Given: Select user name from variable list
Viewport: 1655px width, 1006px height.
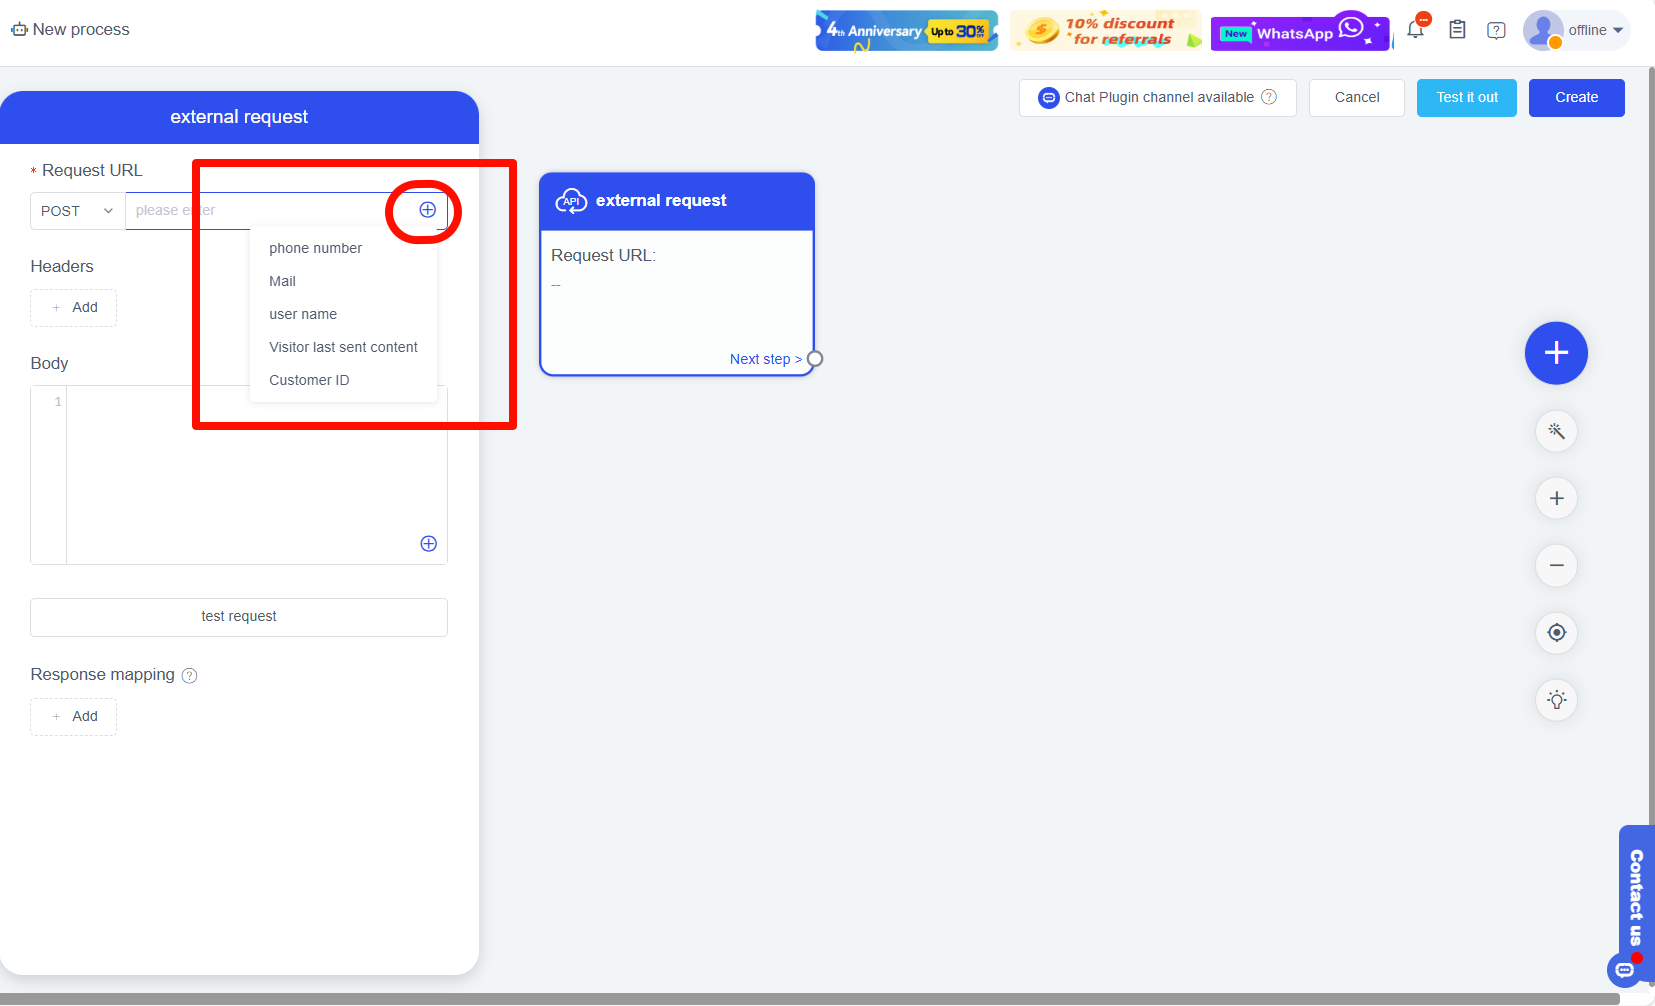Looking at the screenshot, I should tap(343, 314).
